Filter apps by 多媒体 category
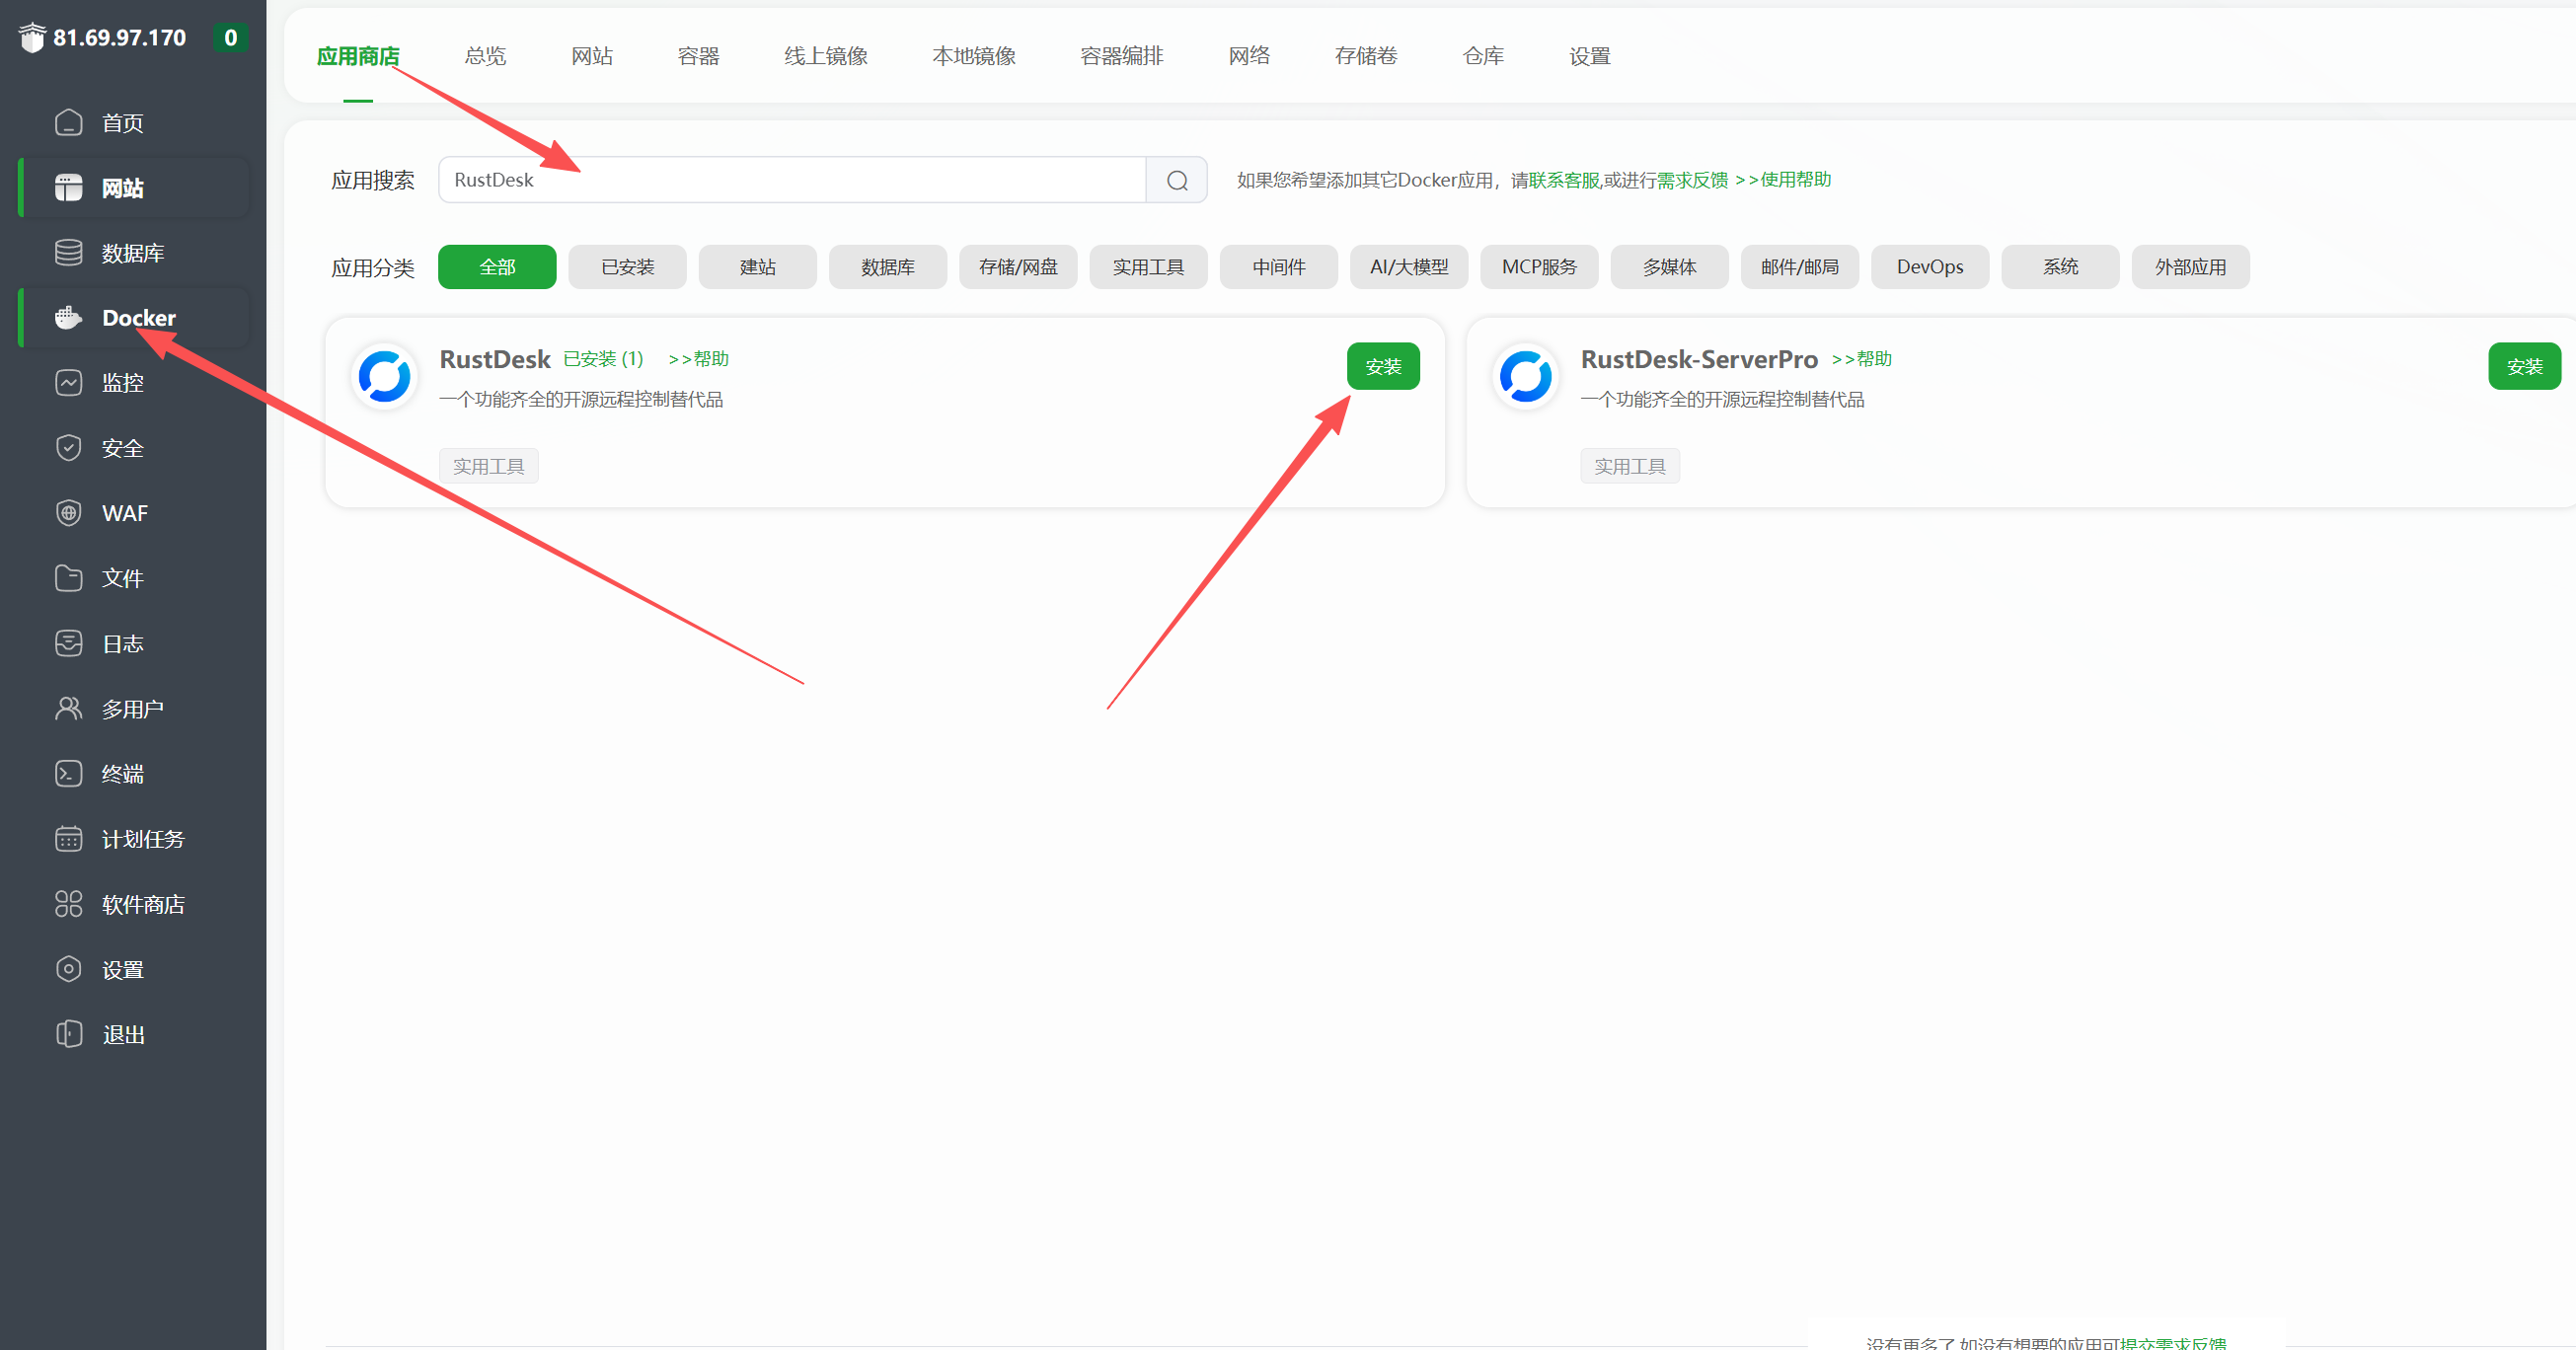Screen dimensions: 2576x1350 [x=1669, y=267]
